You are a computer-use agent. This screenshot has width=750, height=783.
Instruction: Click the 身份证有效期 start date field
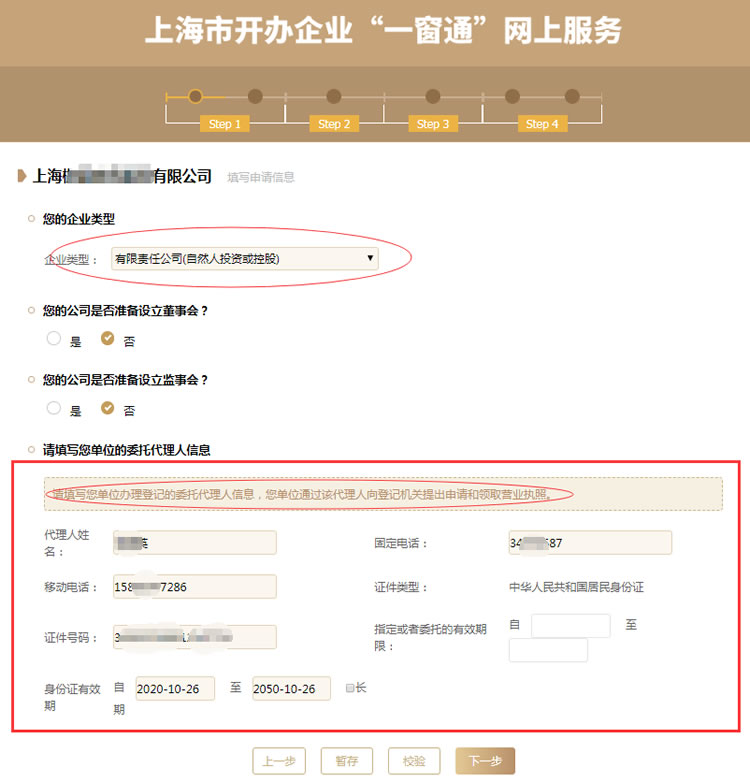coord(174,689)
